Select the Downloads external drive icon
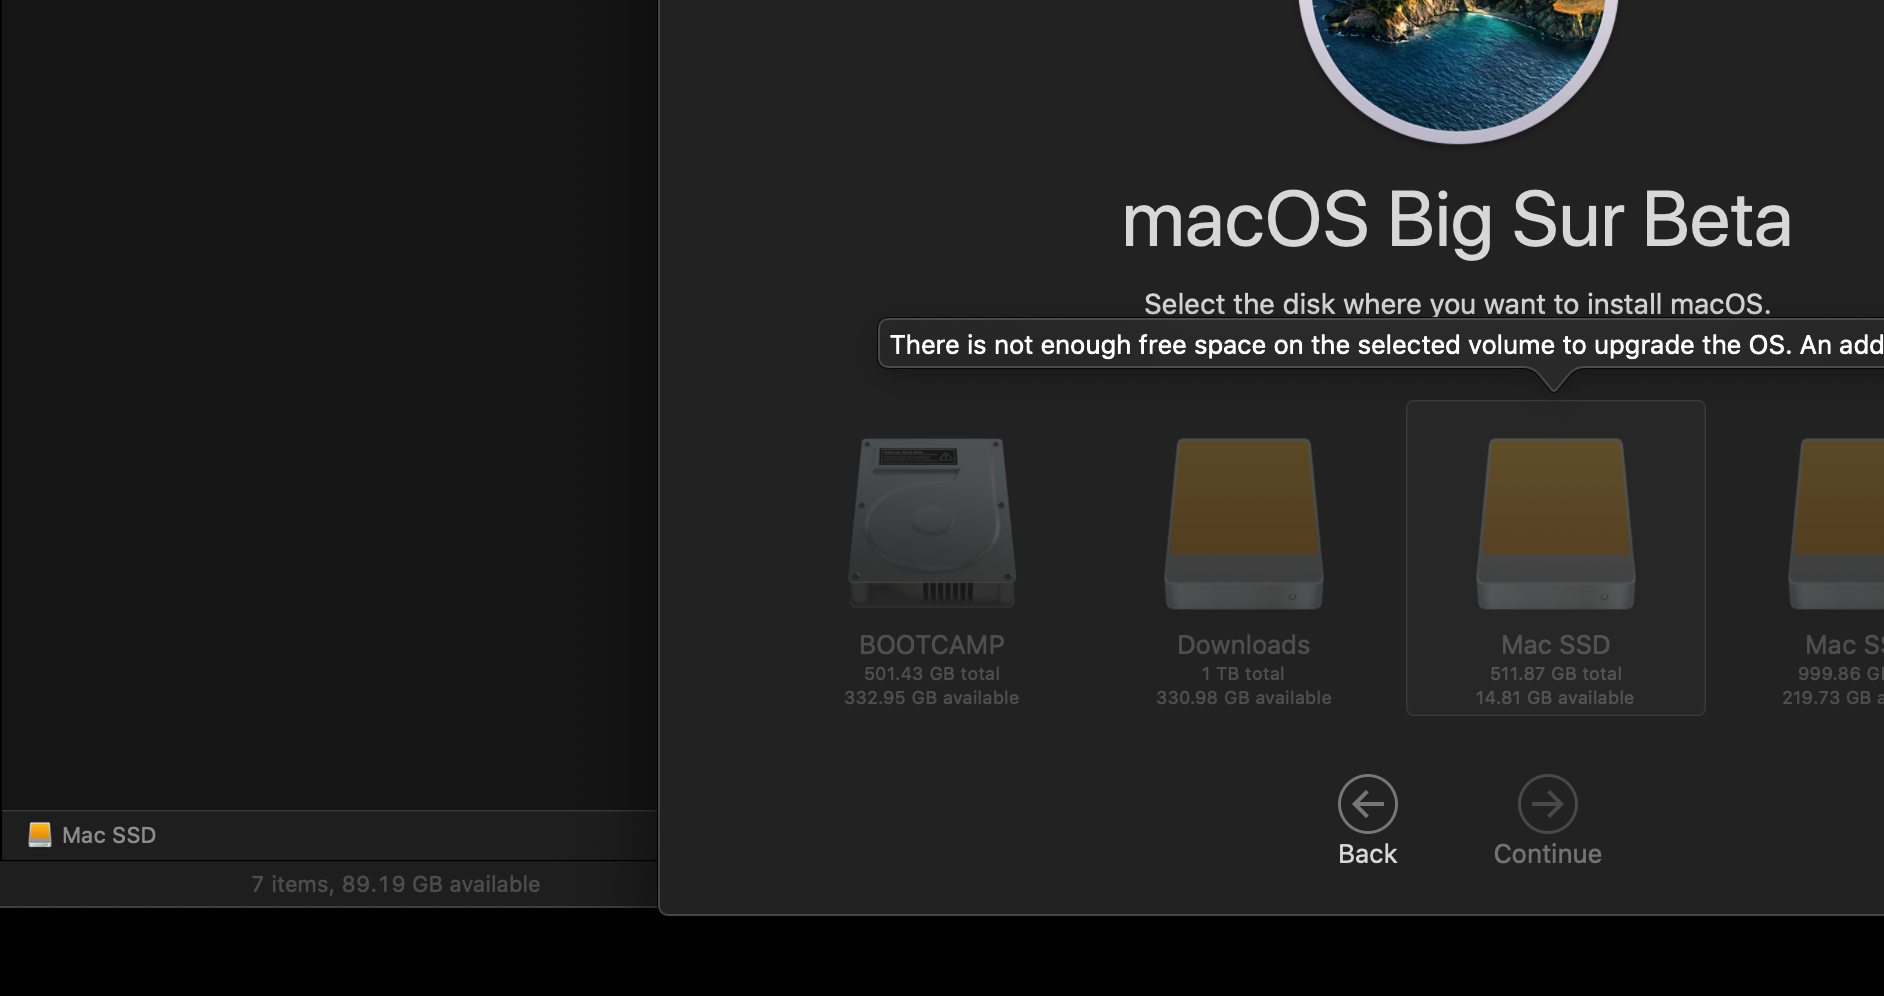1884x996 pixels. 1244,523
